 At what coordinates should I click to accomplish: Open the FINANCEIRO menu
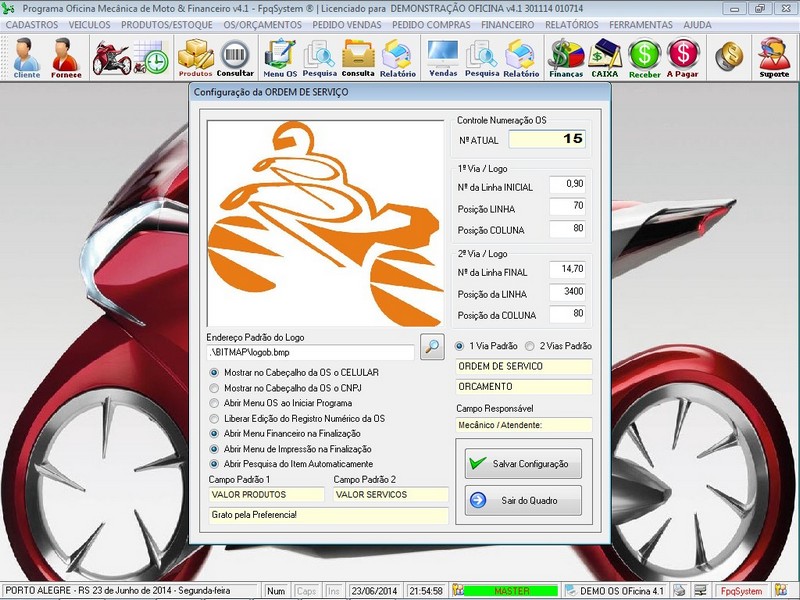point(506,25)
